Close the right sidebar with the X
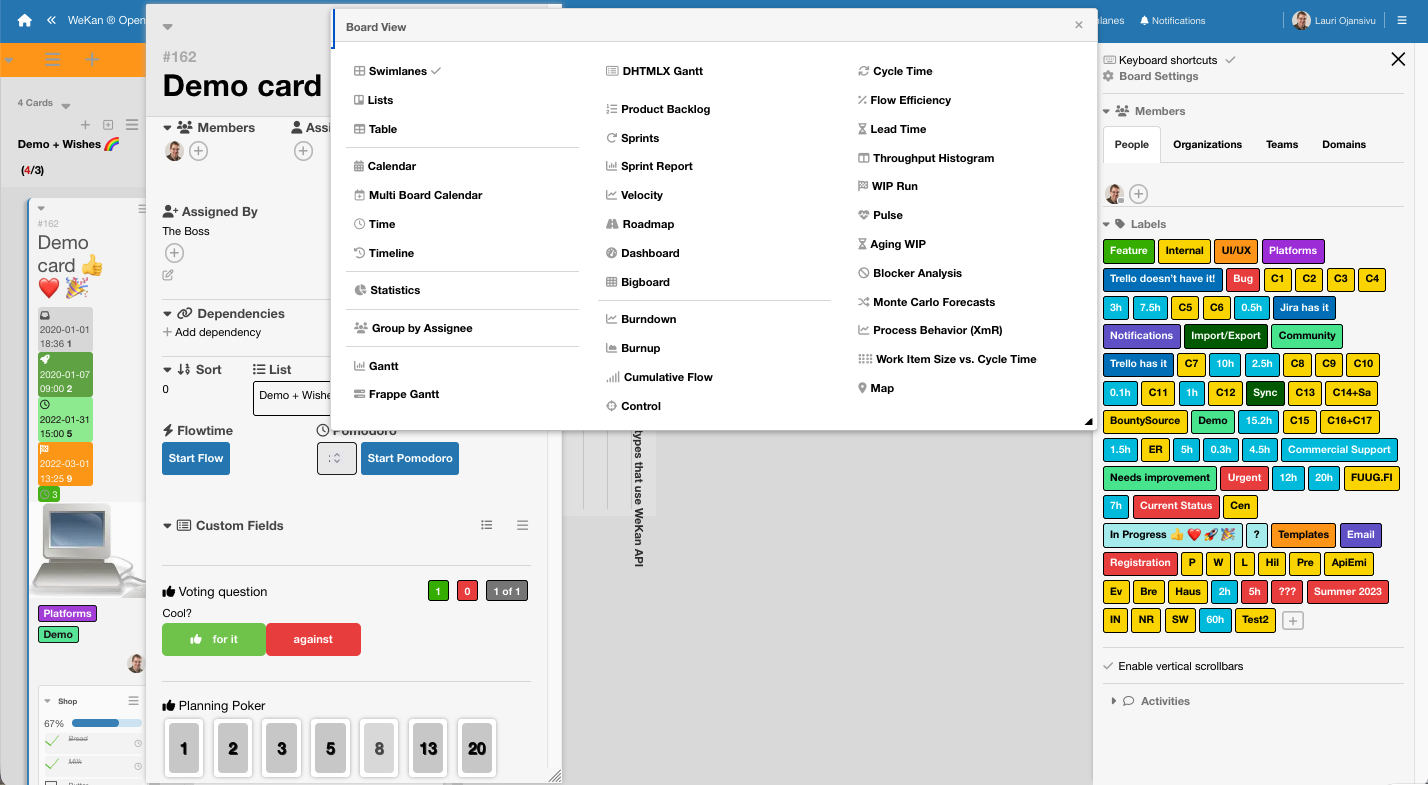The image size is (1428, 785). [1398, 60]
